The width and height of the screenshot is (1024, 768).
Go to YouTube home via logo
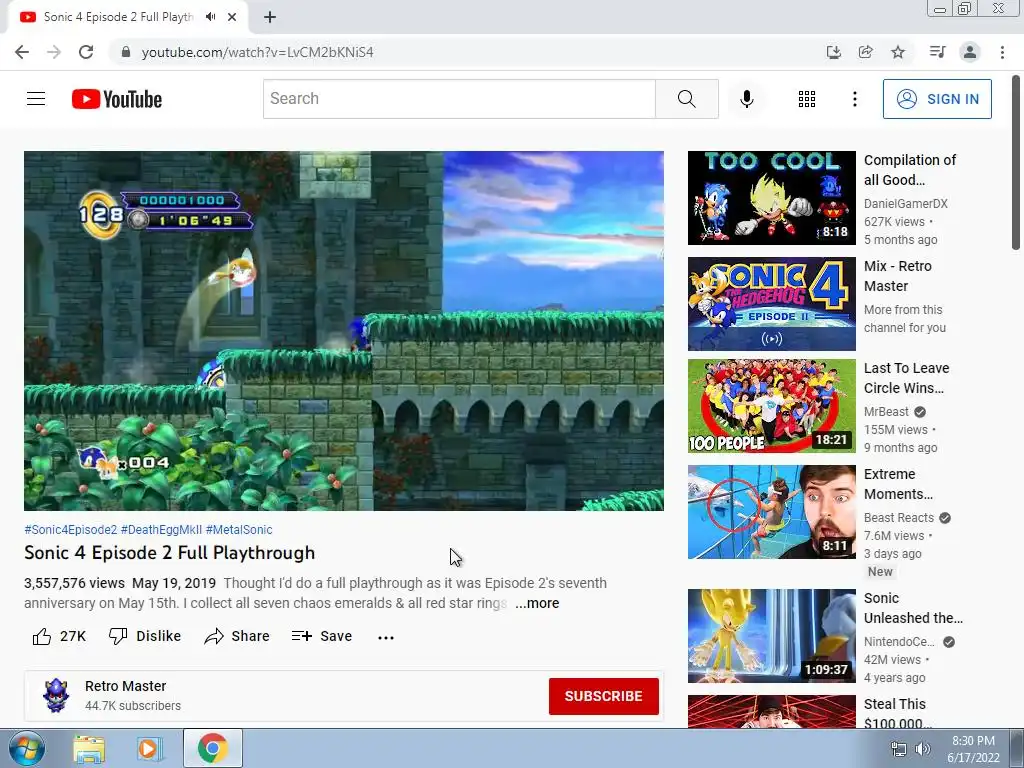point(117,99)
